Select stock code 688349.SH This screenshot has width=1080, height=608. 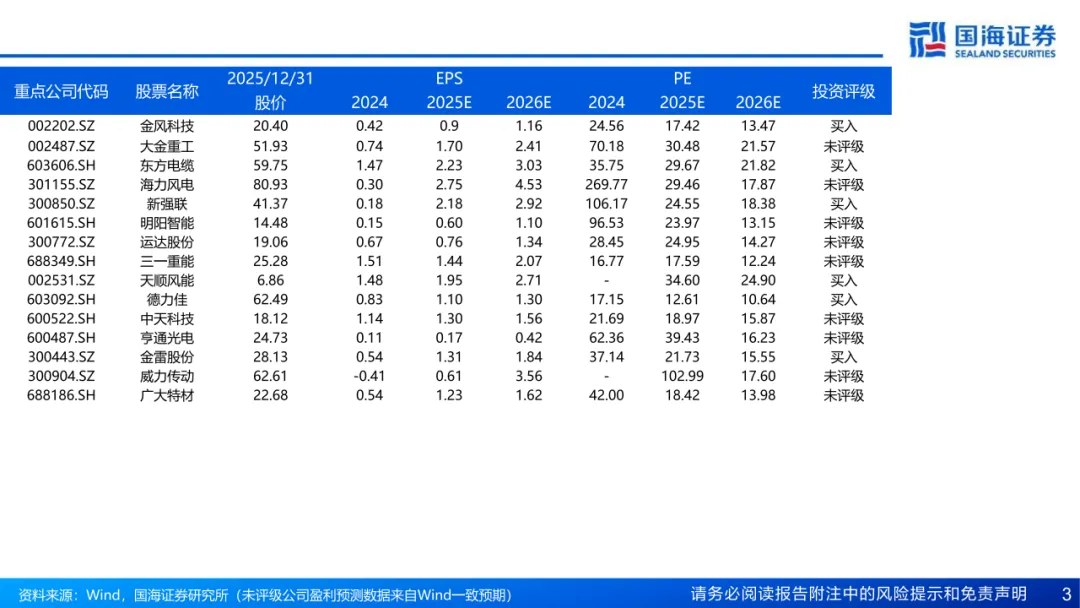61,262
